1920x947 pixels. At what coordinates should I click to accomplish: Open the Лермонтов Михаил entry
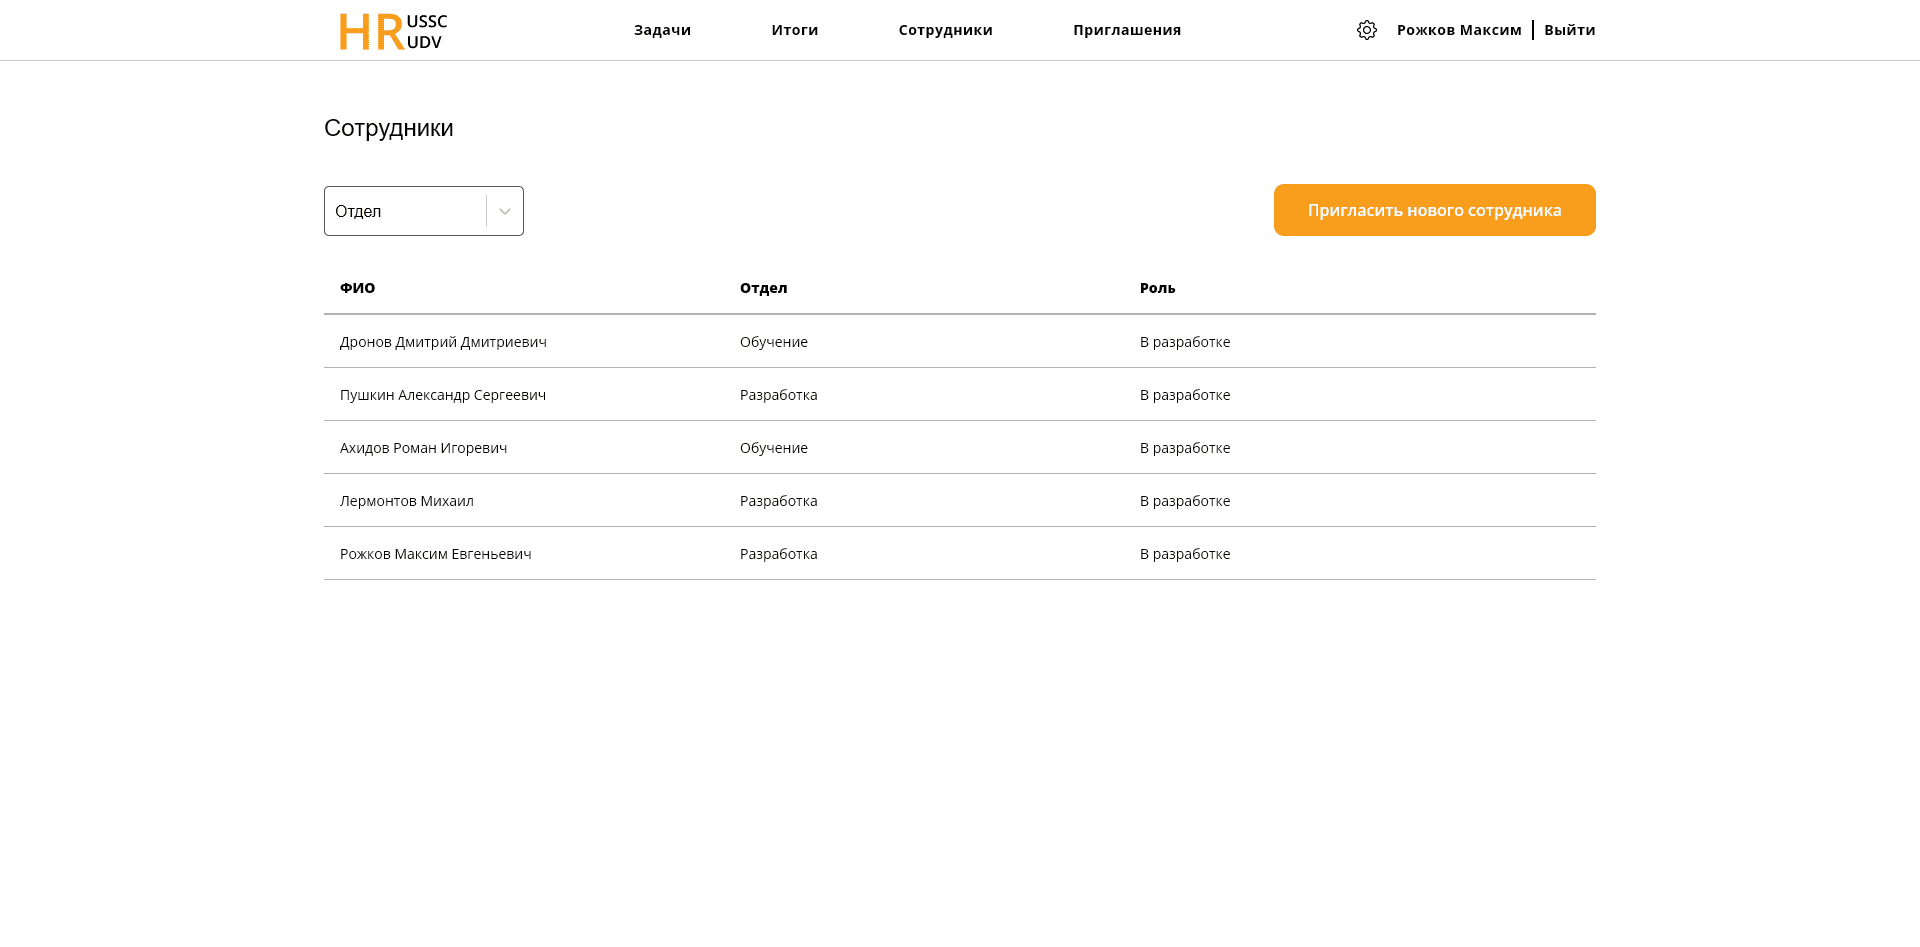406,501
